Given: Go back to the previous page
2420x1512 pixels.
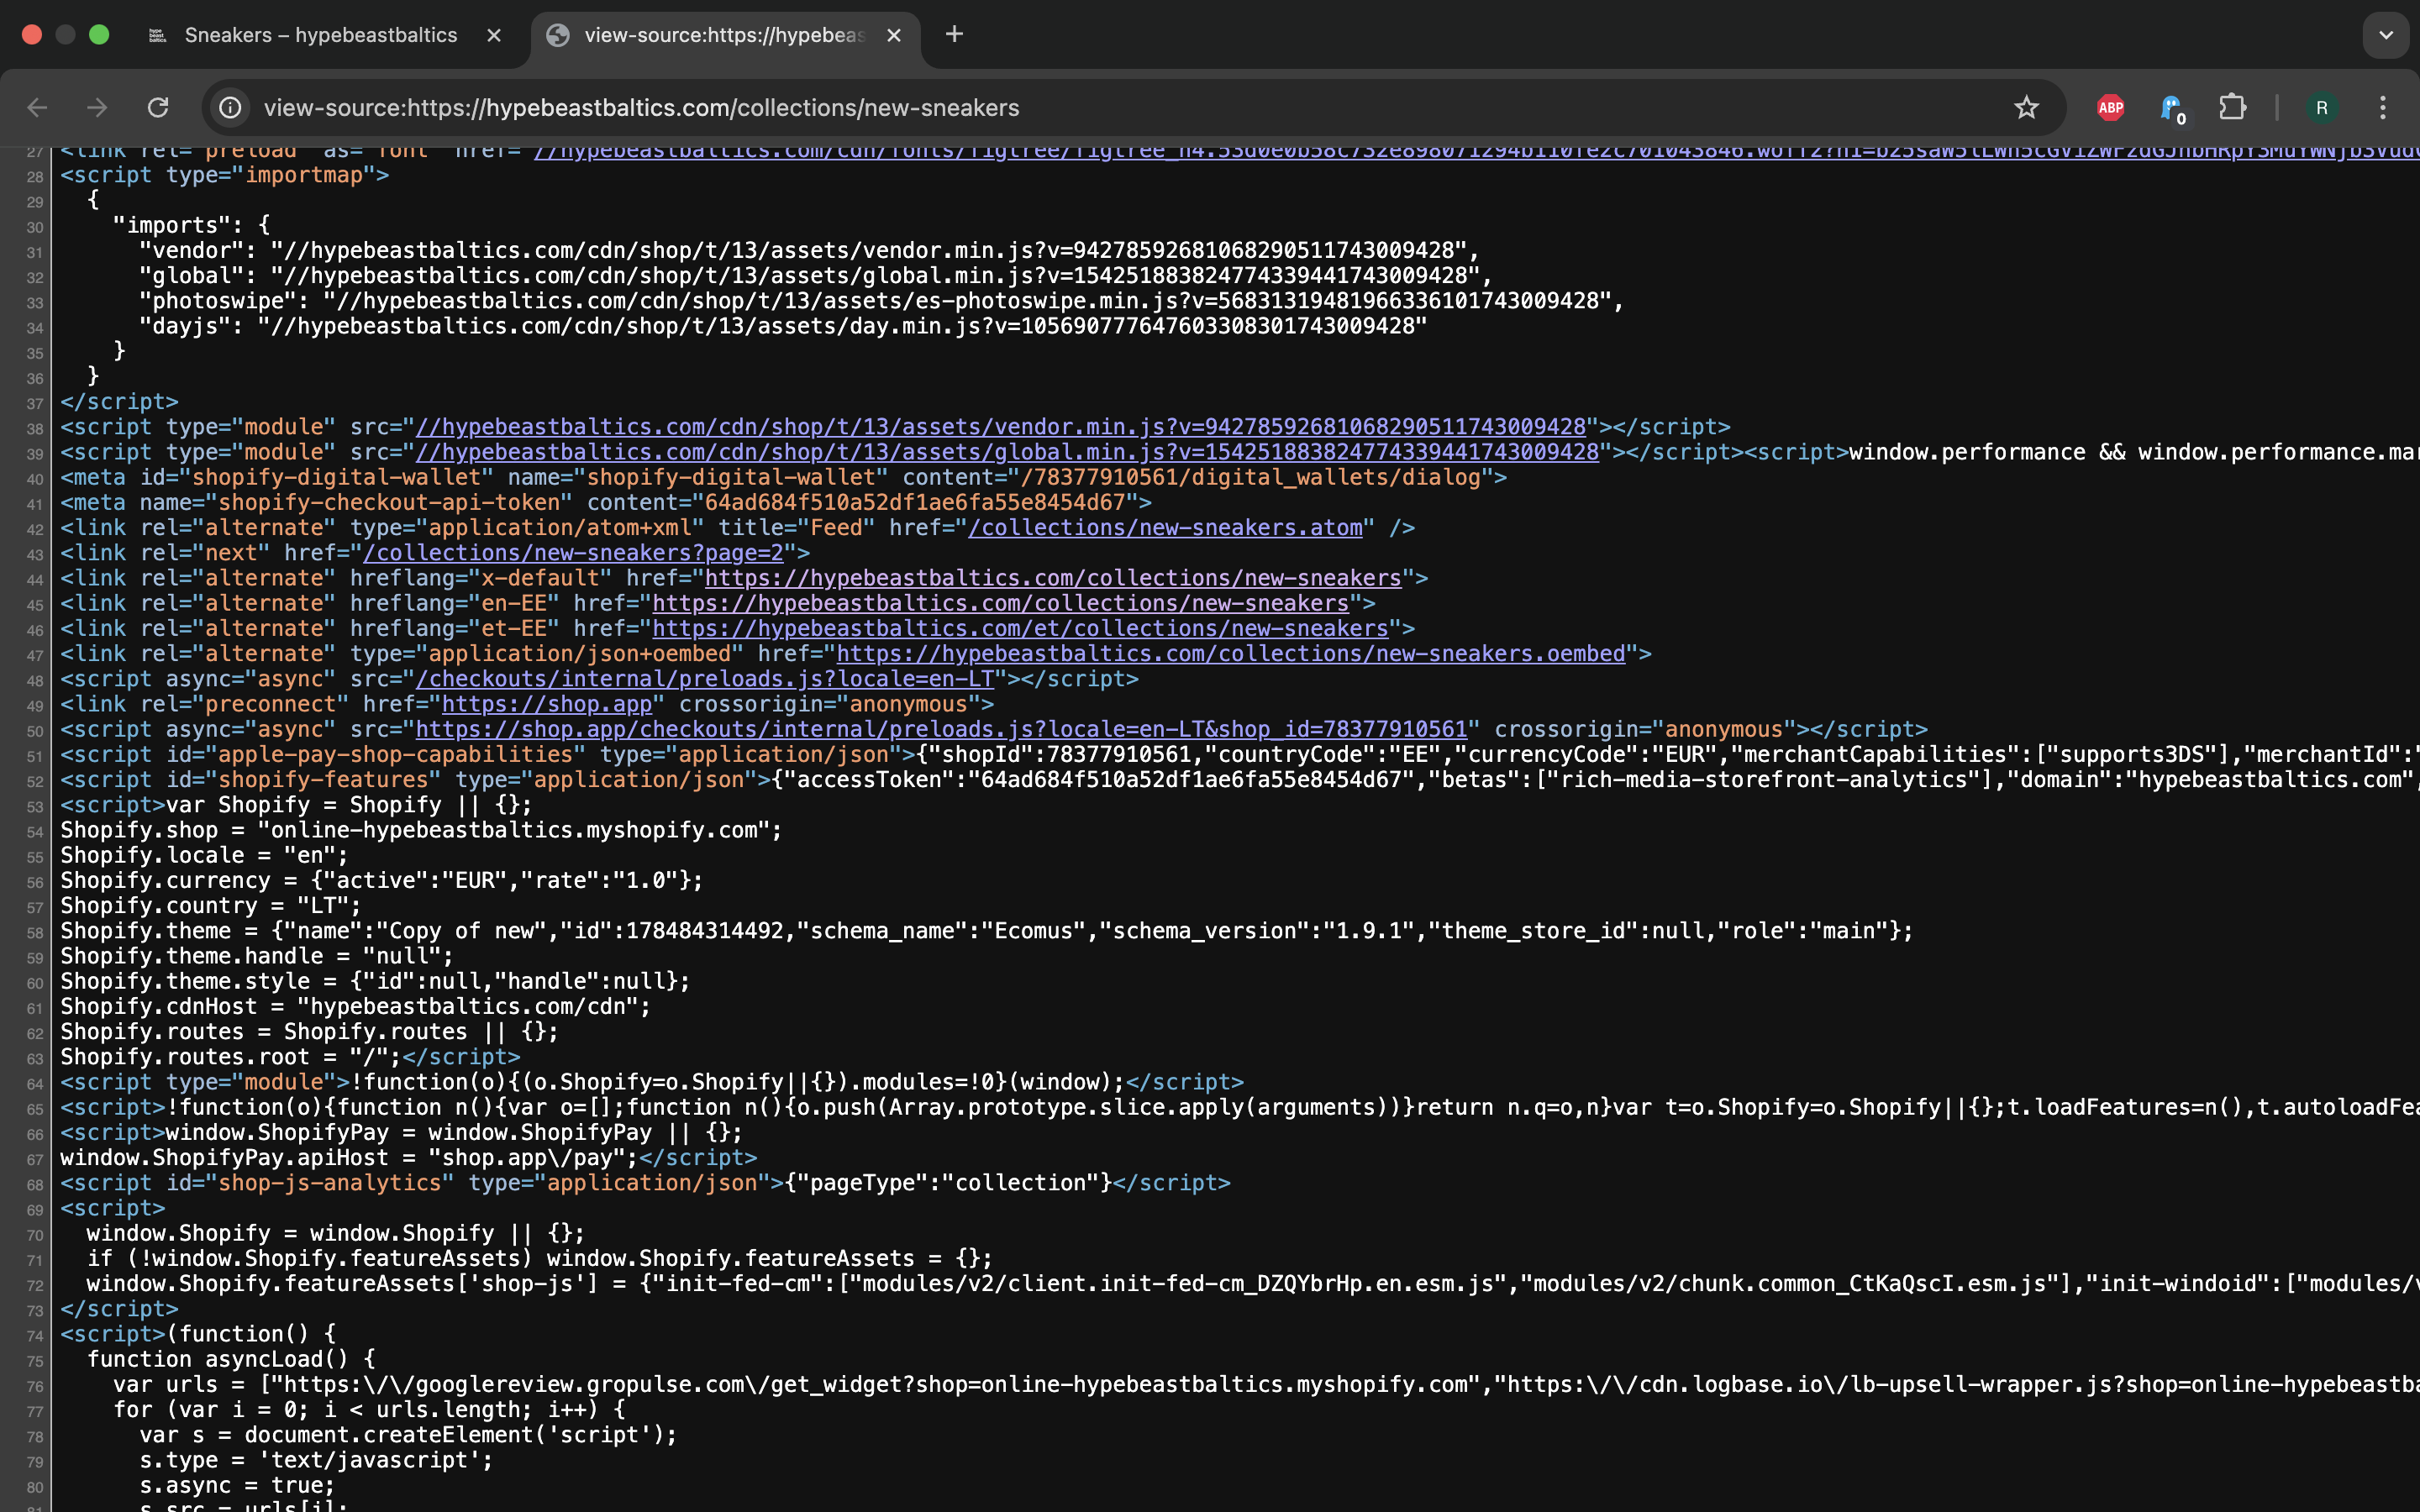Looking at the screenshot, I should pos(37,108).
